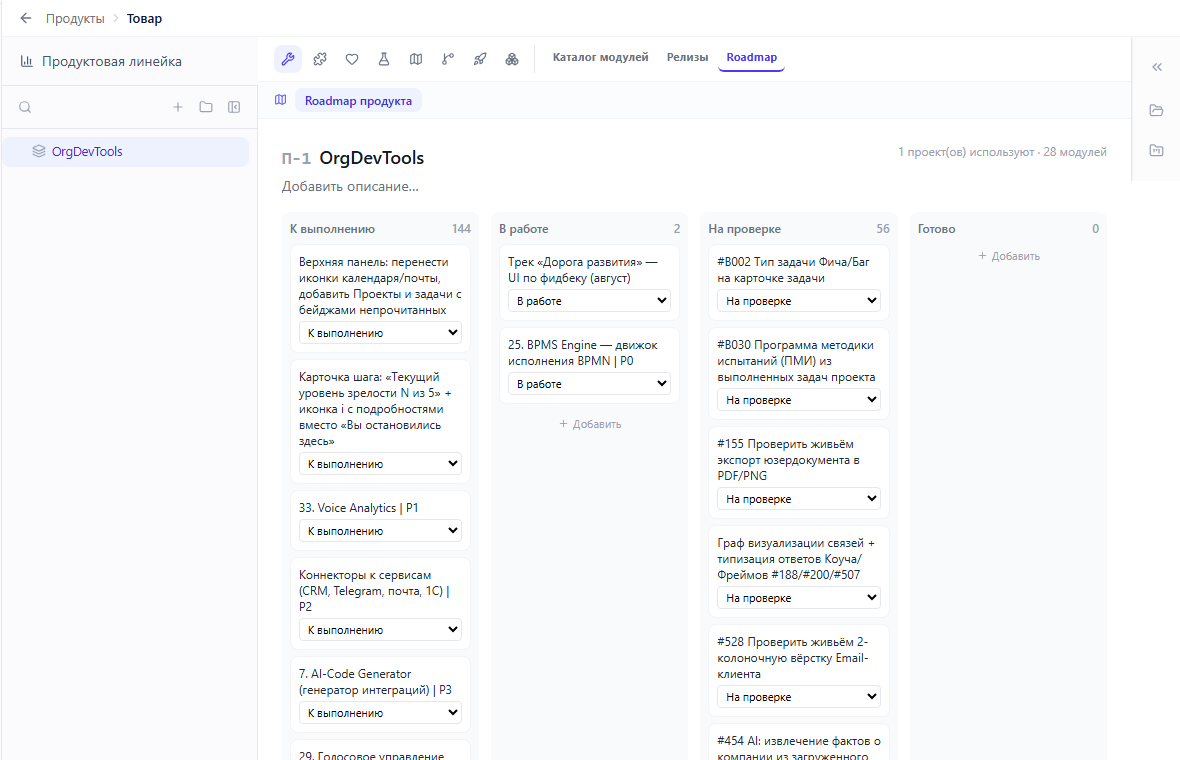Click the Roadmap продукта chip
The width and height of the screenshot is (1180, 760).
[x=358, y=100]
